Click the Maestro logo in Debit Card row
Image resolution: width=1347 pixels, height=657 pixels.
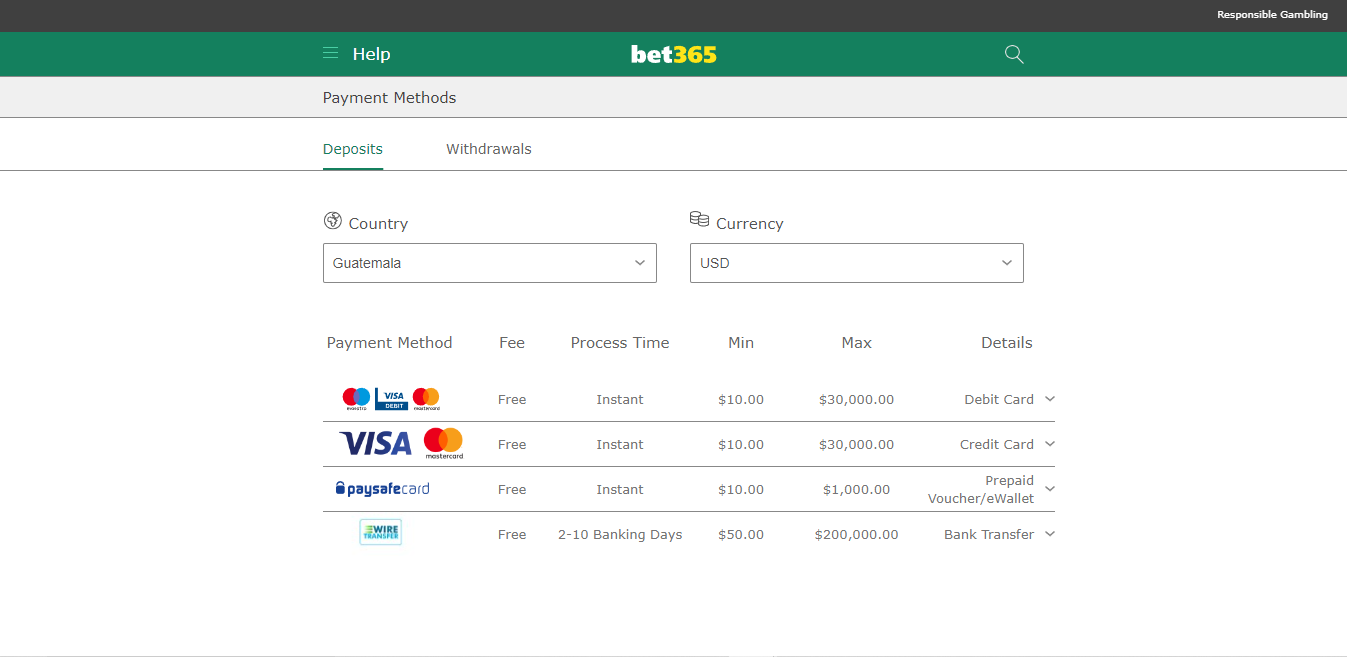click(356, 399)
